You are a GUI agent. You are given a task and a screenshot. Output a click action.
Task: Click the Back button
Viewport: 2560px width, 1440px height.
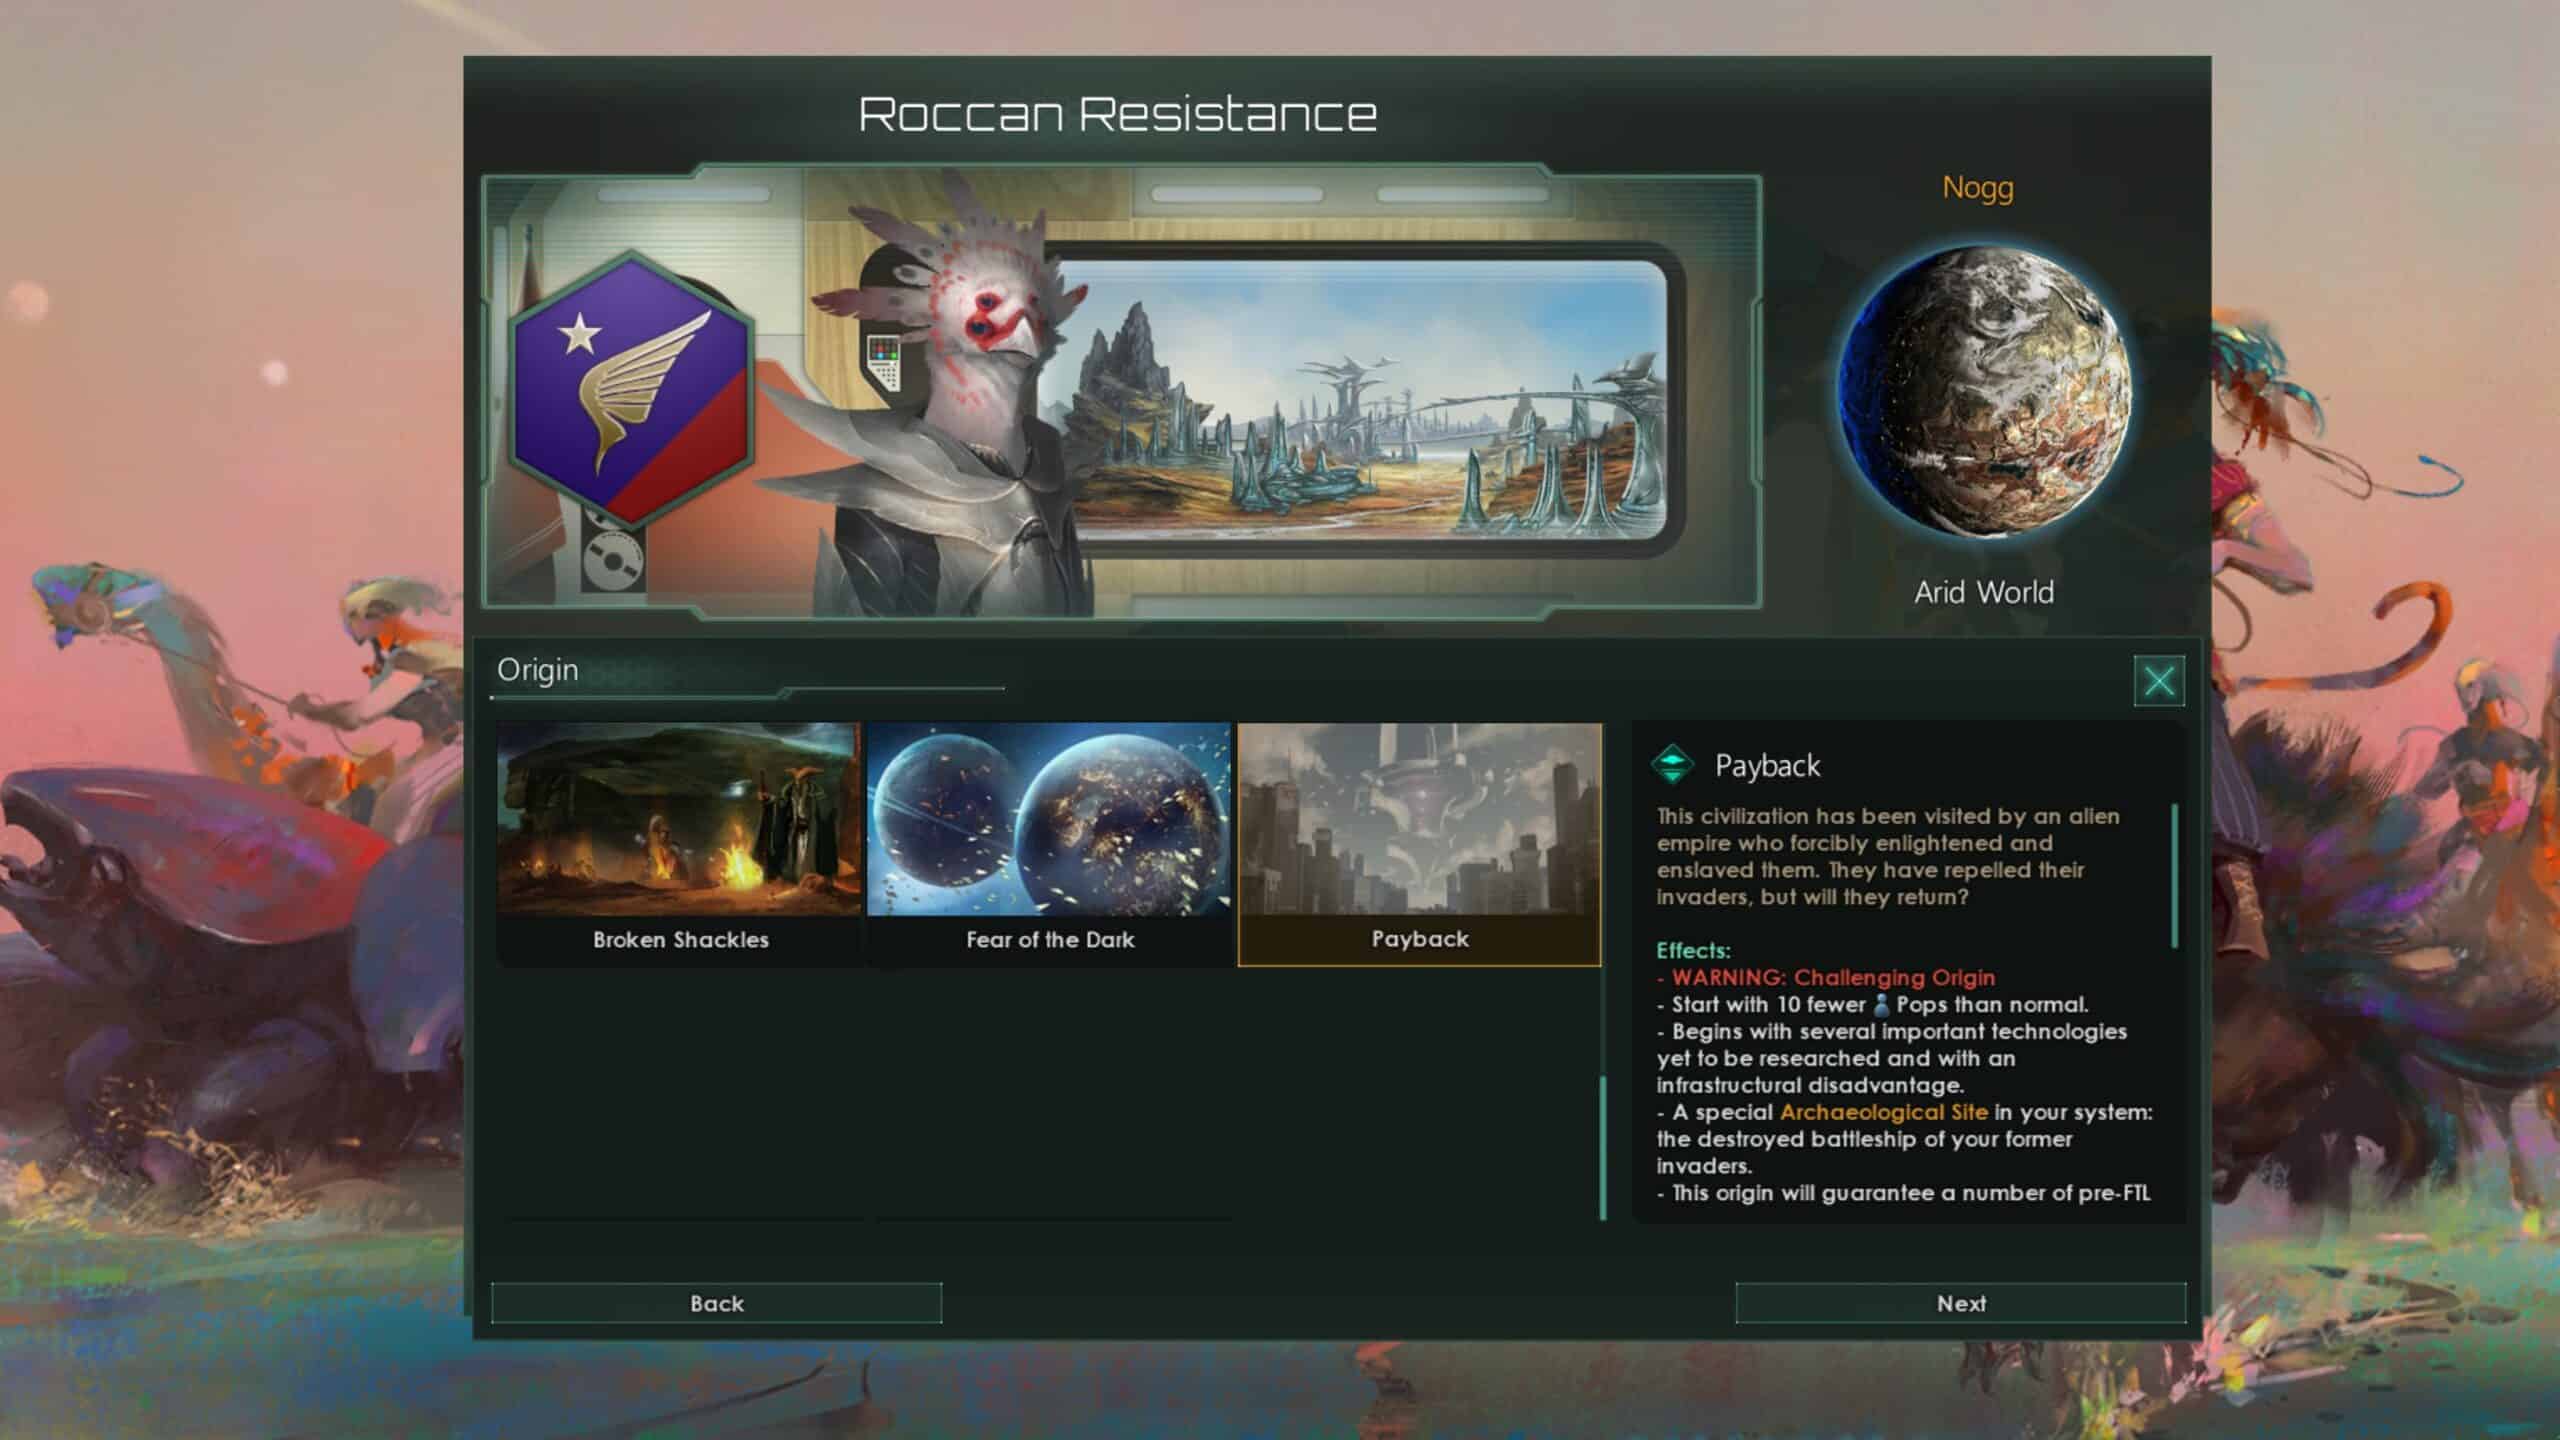[716, 1303]
